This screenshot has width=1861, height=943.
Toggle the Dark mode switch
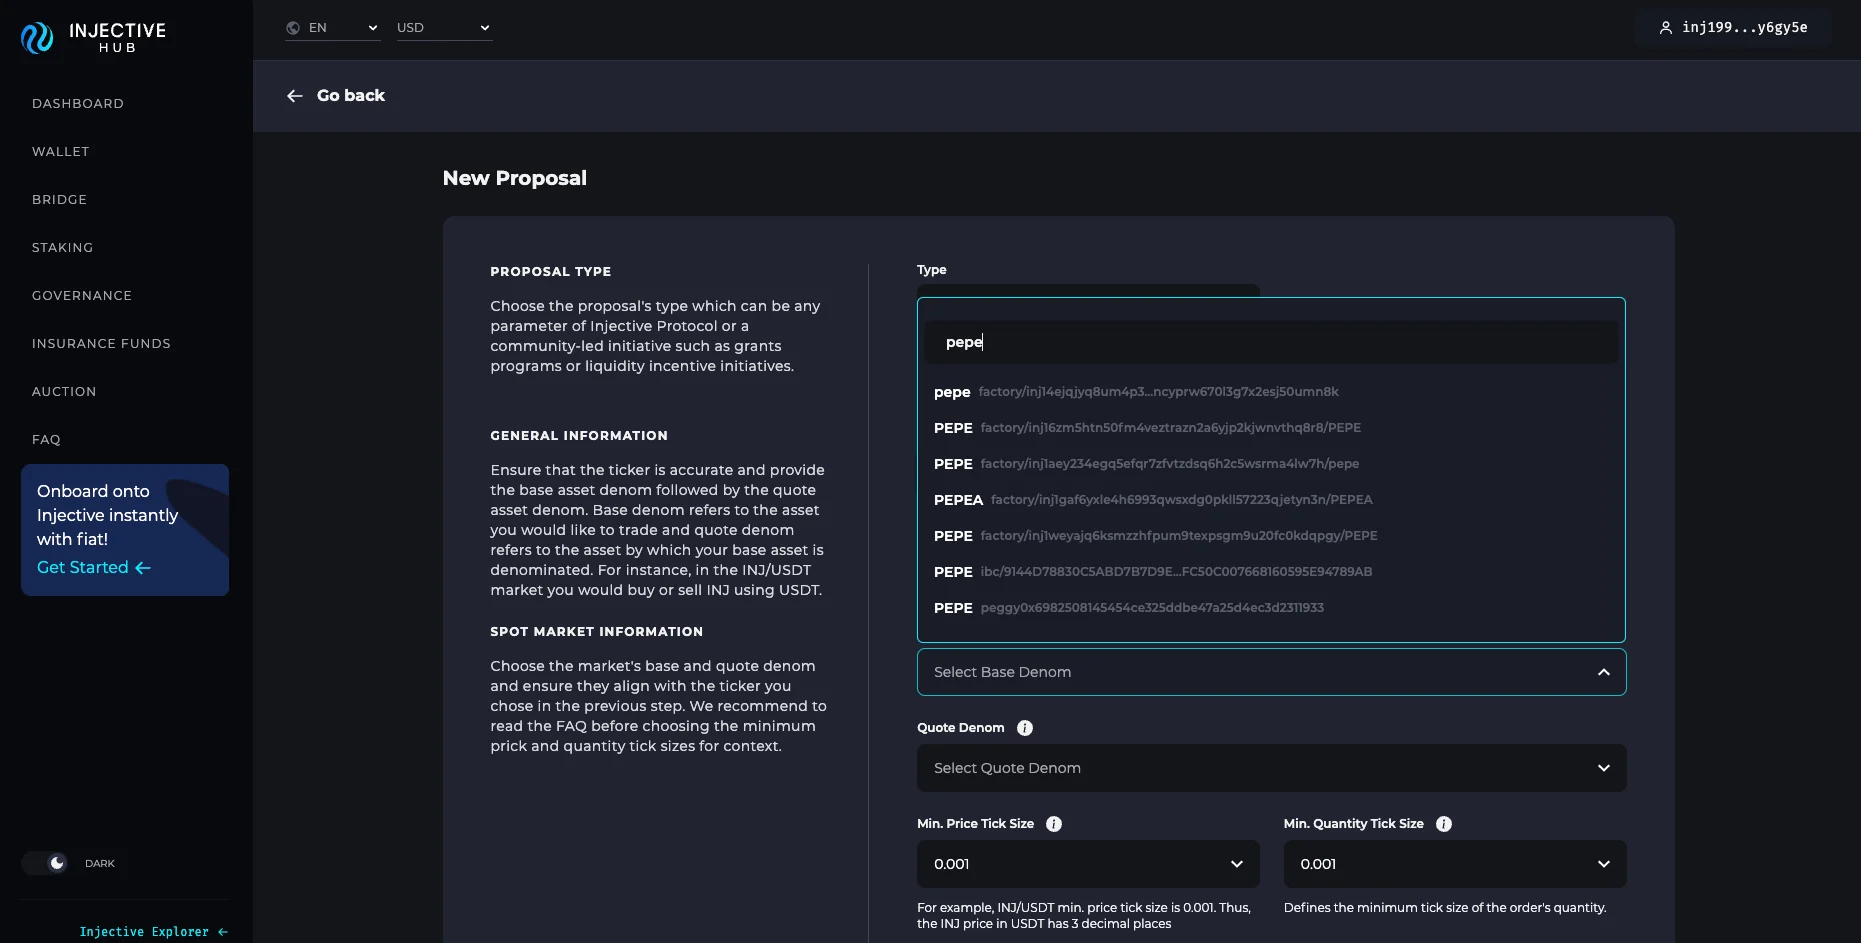(45, 863)
